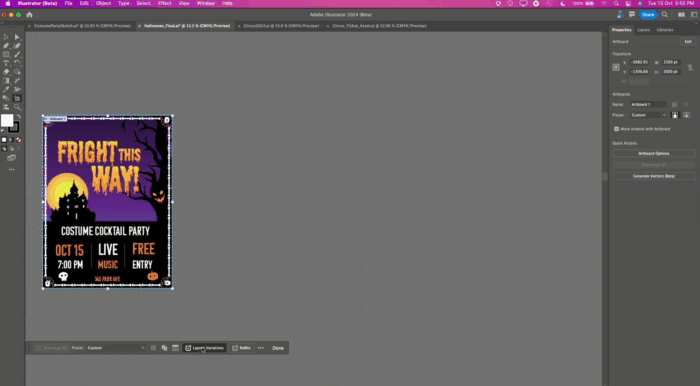Open the Preset dropdown in Properties panel
The image size is (700, 386).
click(x=649, y=115)
